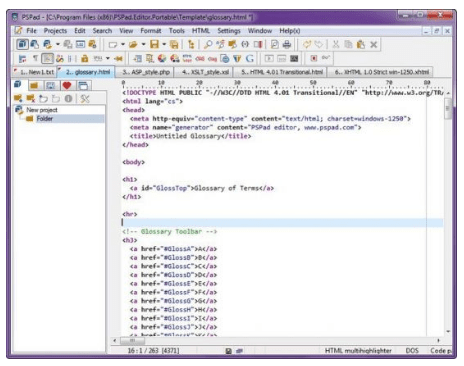
Task: Click remove folder icon with red x
Action: (x=31, y=98)
